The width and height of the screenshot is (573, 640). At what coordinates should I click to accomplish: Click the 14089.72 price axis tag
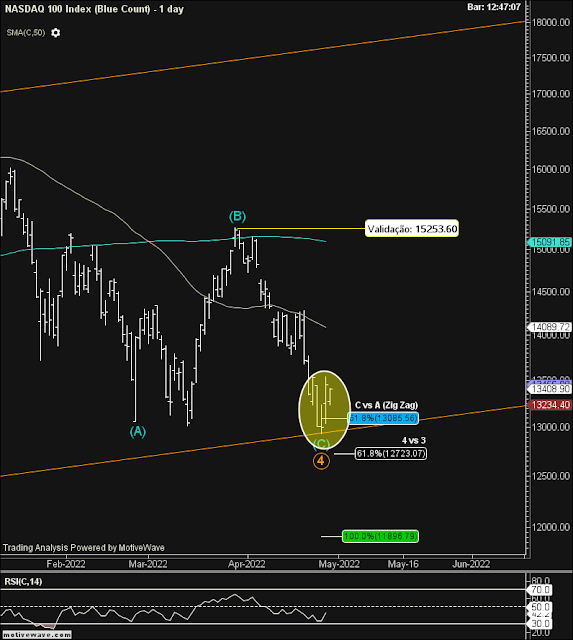pyautogui.click(x=550, y=327)
